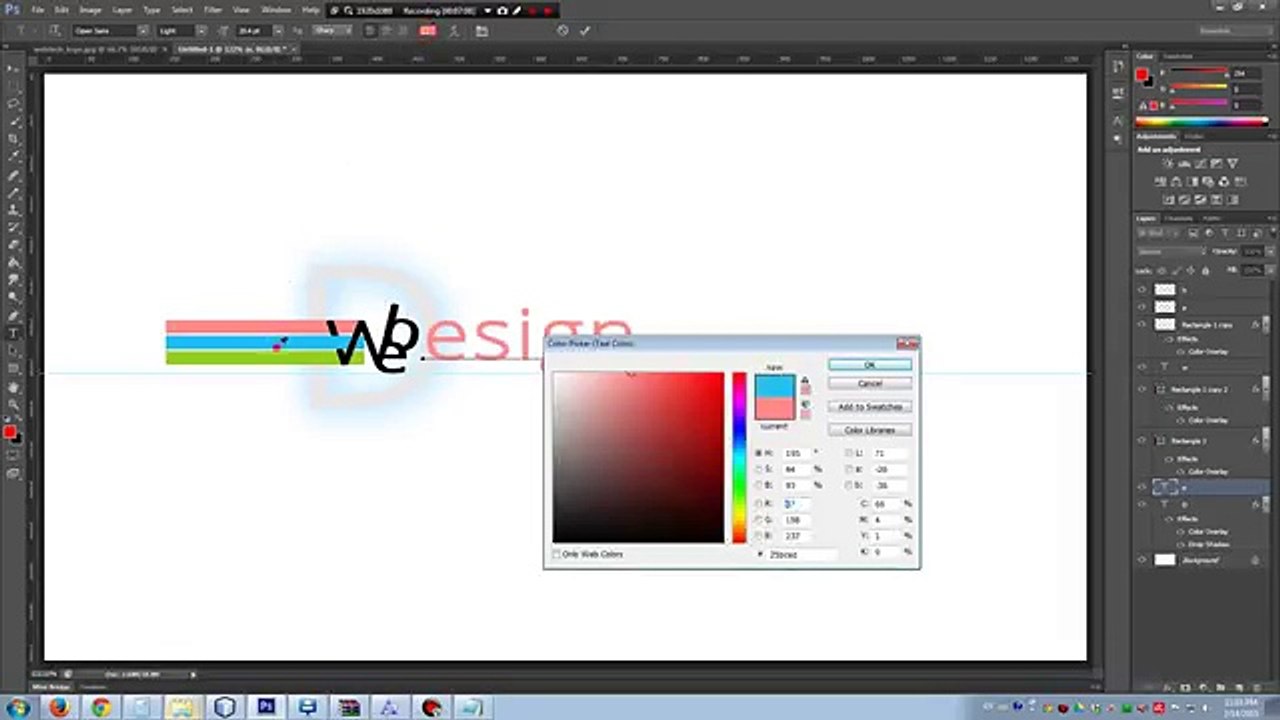
Task: Select the H hue radio button
Action: coord(758,453)
